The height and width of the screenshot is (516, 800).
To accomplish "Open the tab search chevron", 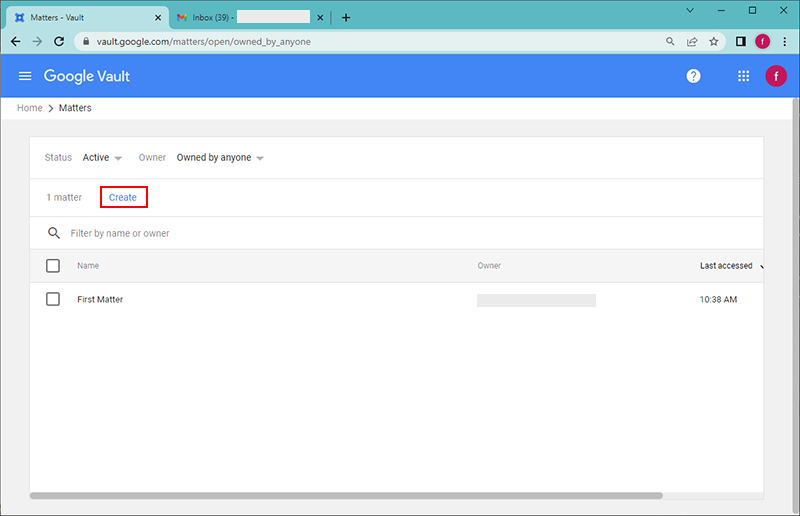I will [x=690, y=10].
